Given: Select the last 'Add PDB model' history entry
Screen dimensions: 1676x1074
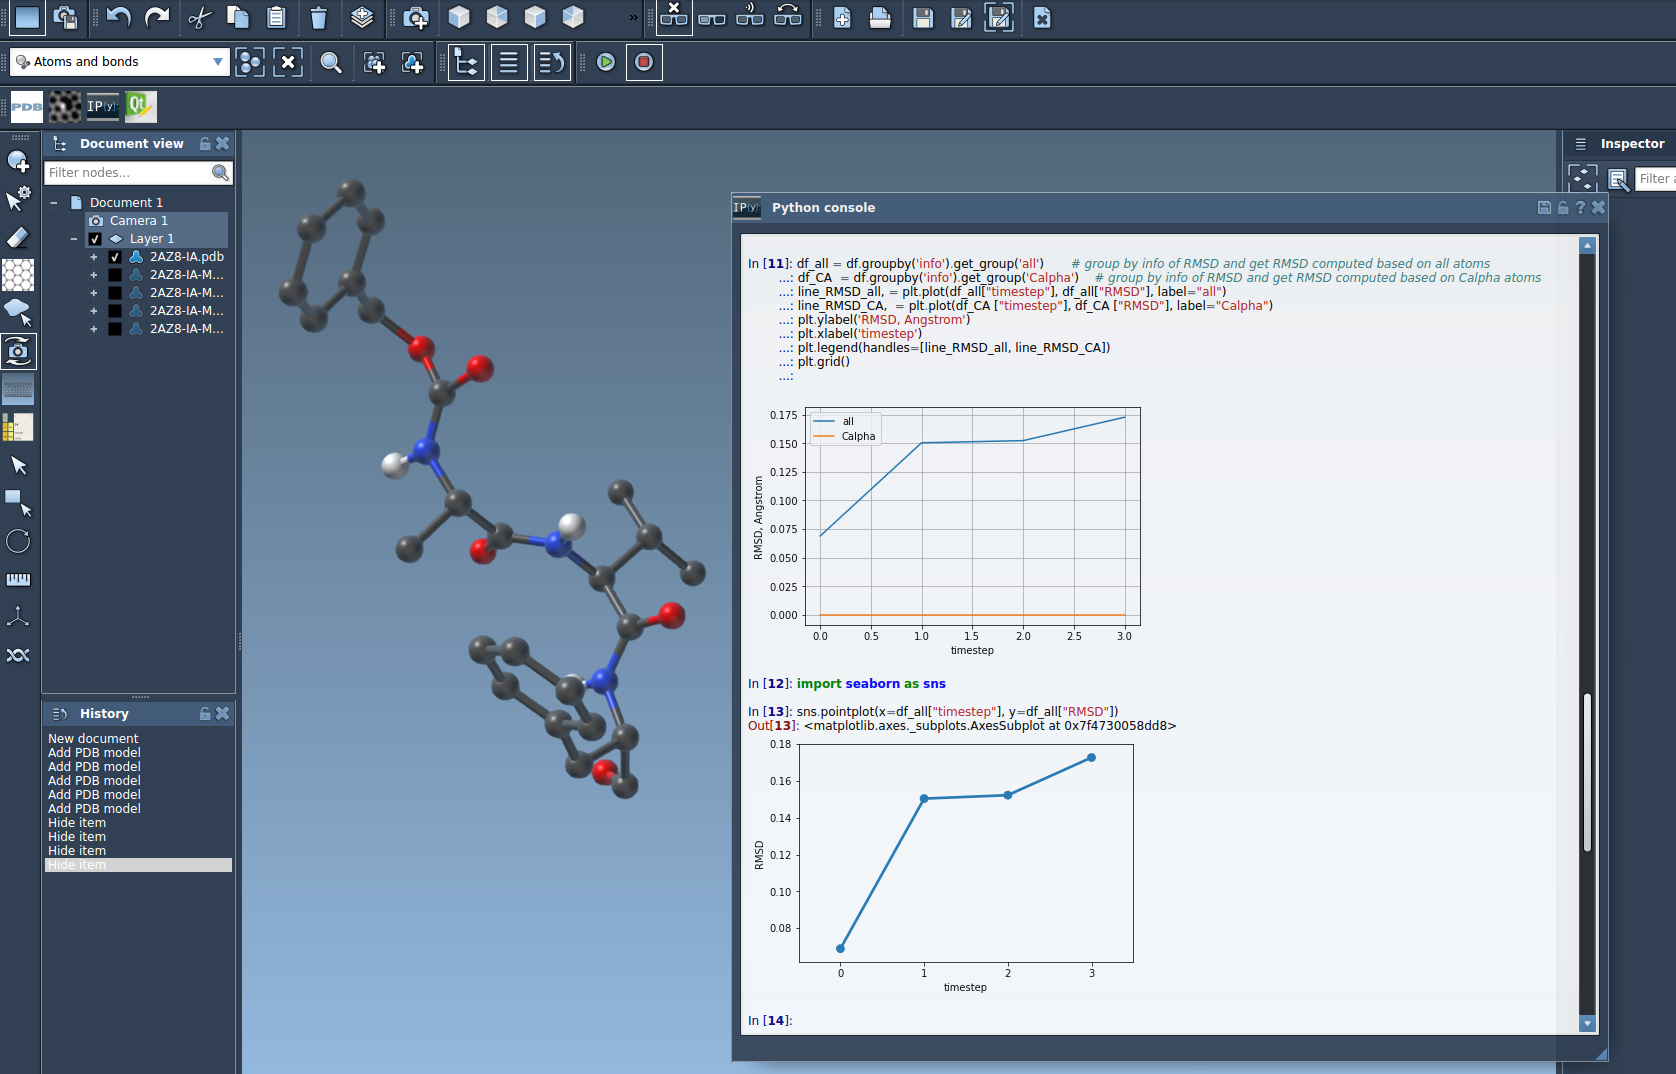Looking at the screenshot, I should pyautogui.click(x=94, y=809).
